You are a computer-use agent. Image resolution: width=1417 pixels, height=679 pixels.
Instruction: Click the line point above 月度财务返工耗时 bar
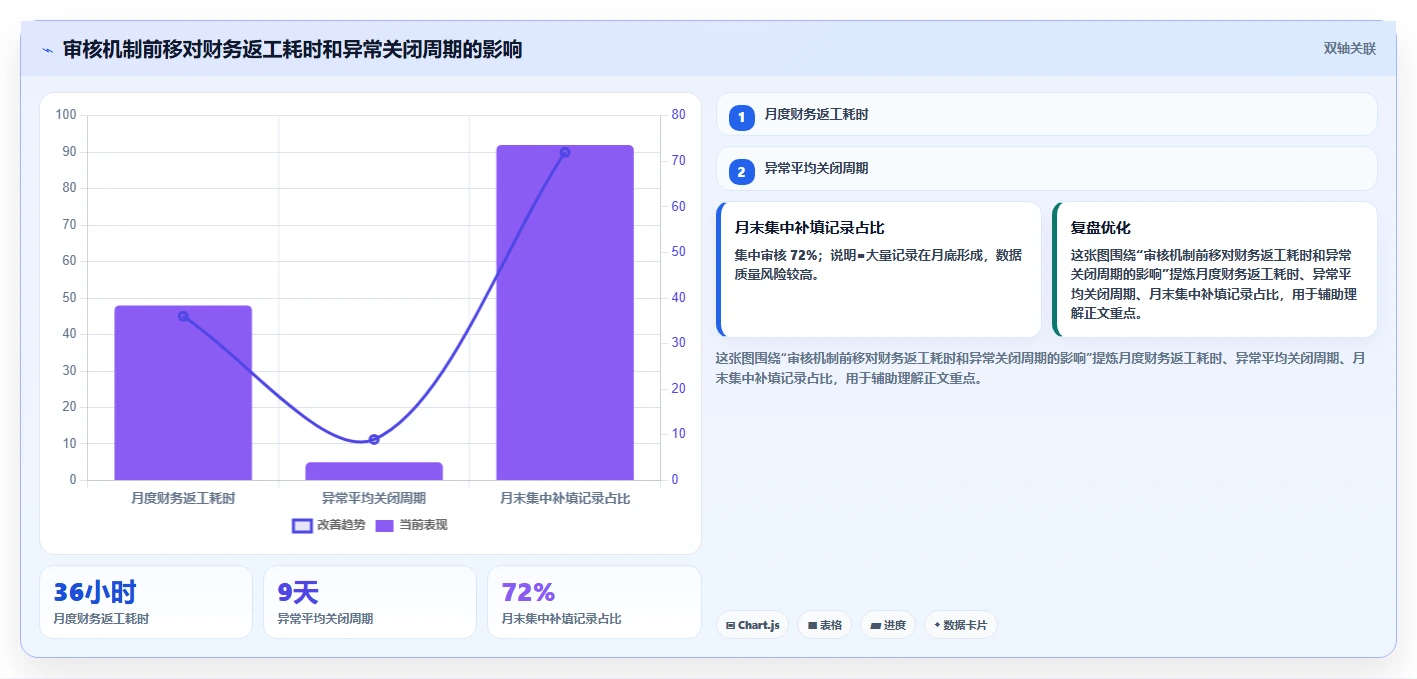coord(183,316)
